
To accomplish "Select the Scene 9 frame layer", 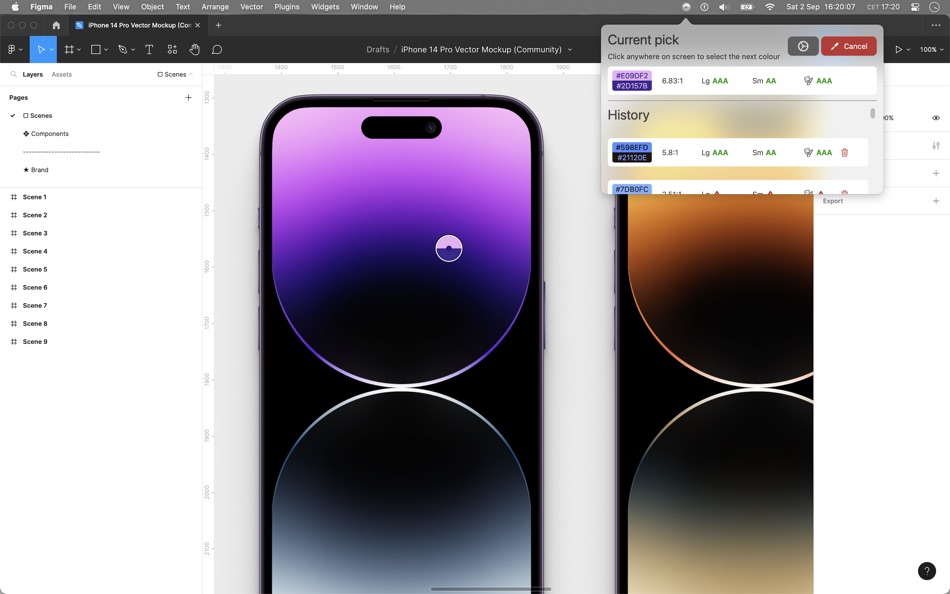I will point(35,342).
